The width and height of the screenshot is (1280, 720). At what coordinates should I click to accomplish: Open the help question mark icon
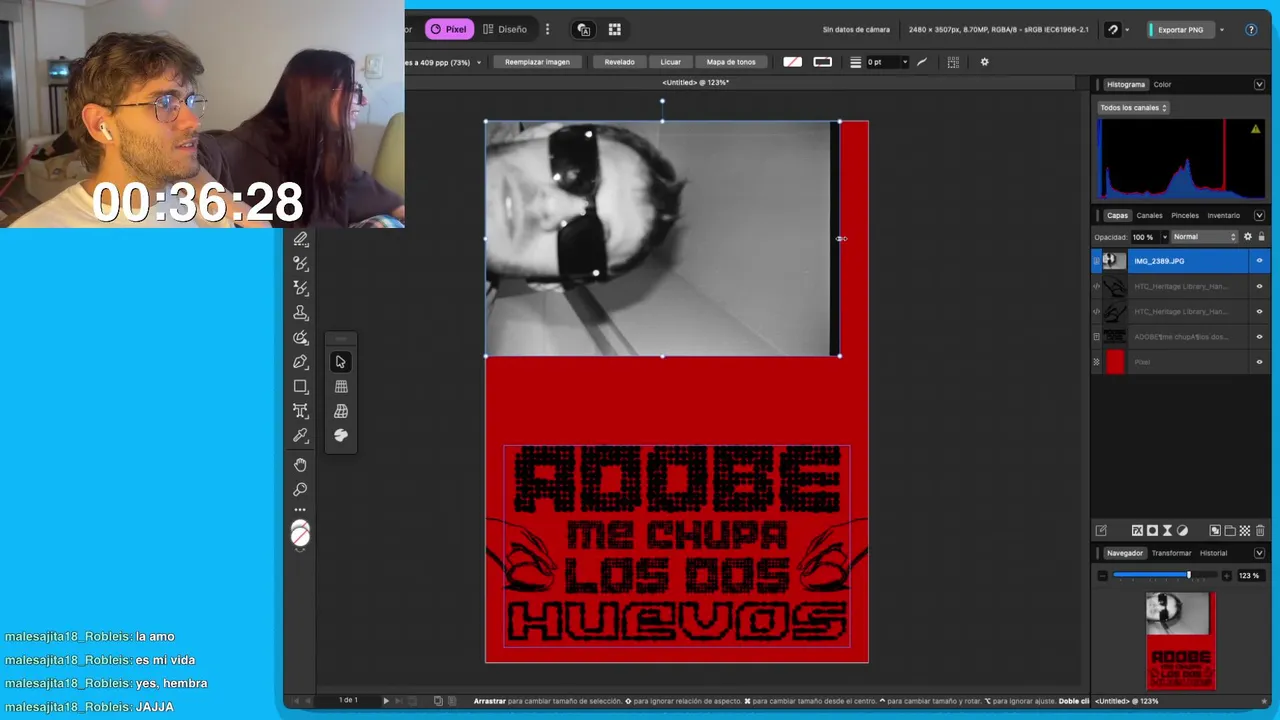point(1251,30)
